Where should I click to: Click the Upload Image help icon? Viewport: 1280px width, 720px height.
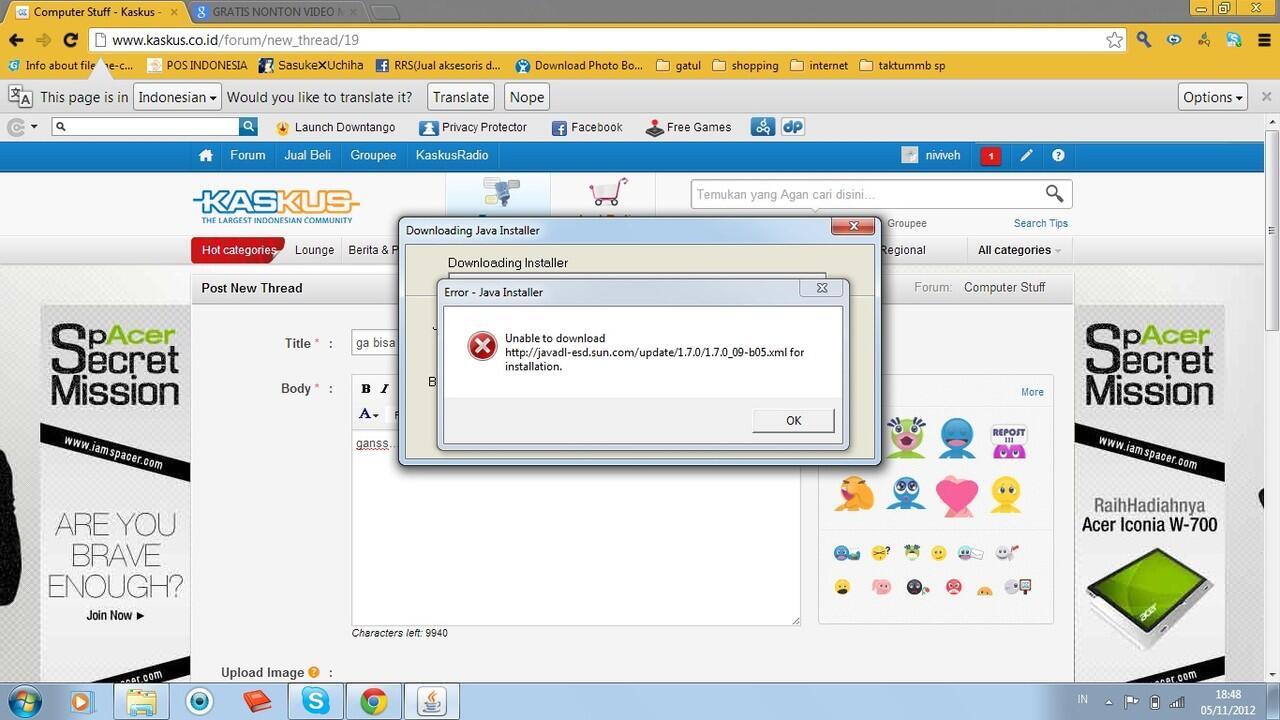(x=314, y=673)
